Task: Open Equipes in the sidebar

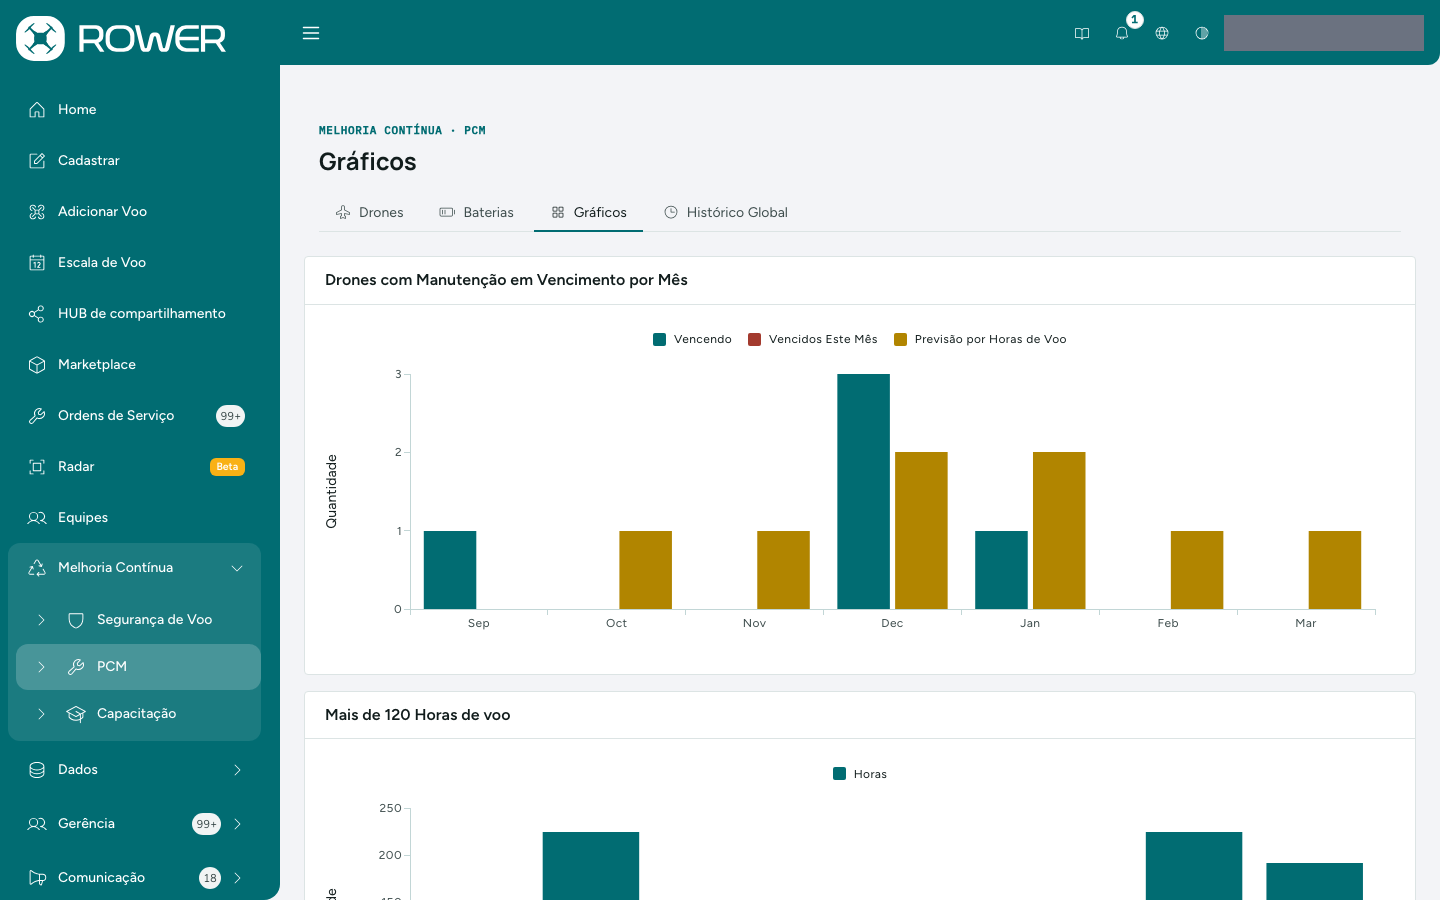Action: tap(83, 518)
